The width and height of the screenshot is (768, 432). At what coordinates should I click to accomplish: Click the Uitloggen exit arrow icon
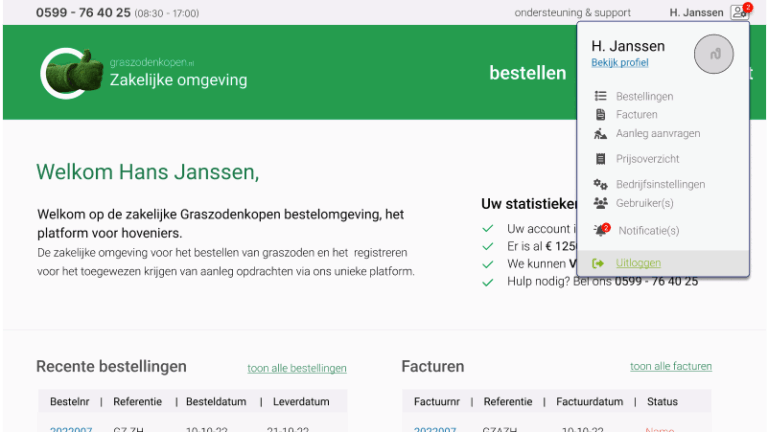click(x=598, y=264)
